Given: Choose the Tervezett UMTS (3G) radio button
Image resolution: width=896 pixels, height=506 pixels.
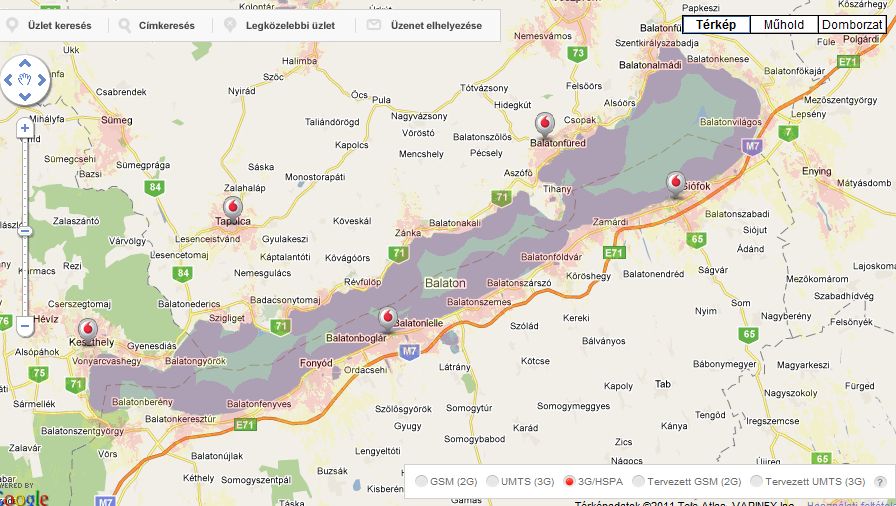Looking at the screenshot, I should point(756,482).
